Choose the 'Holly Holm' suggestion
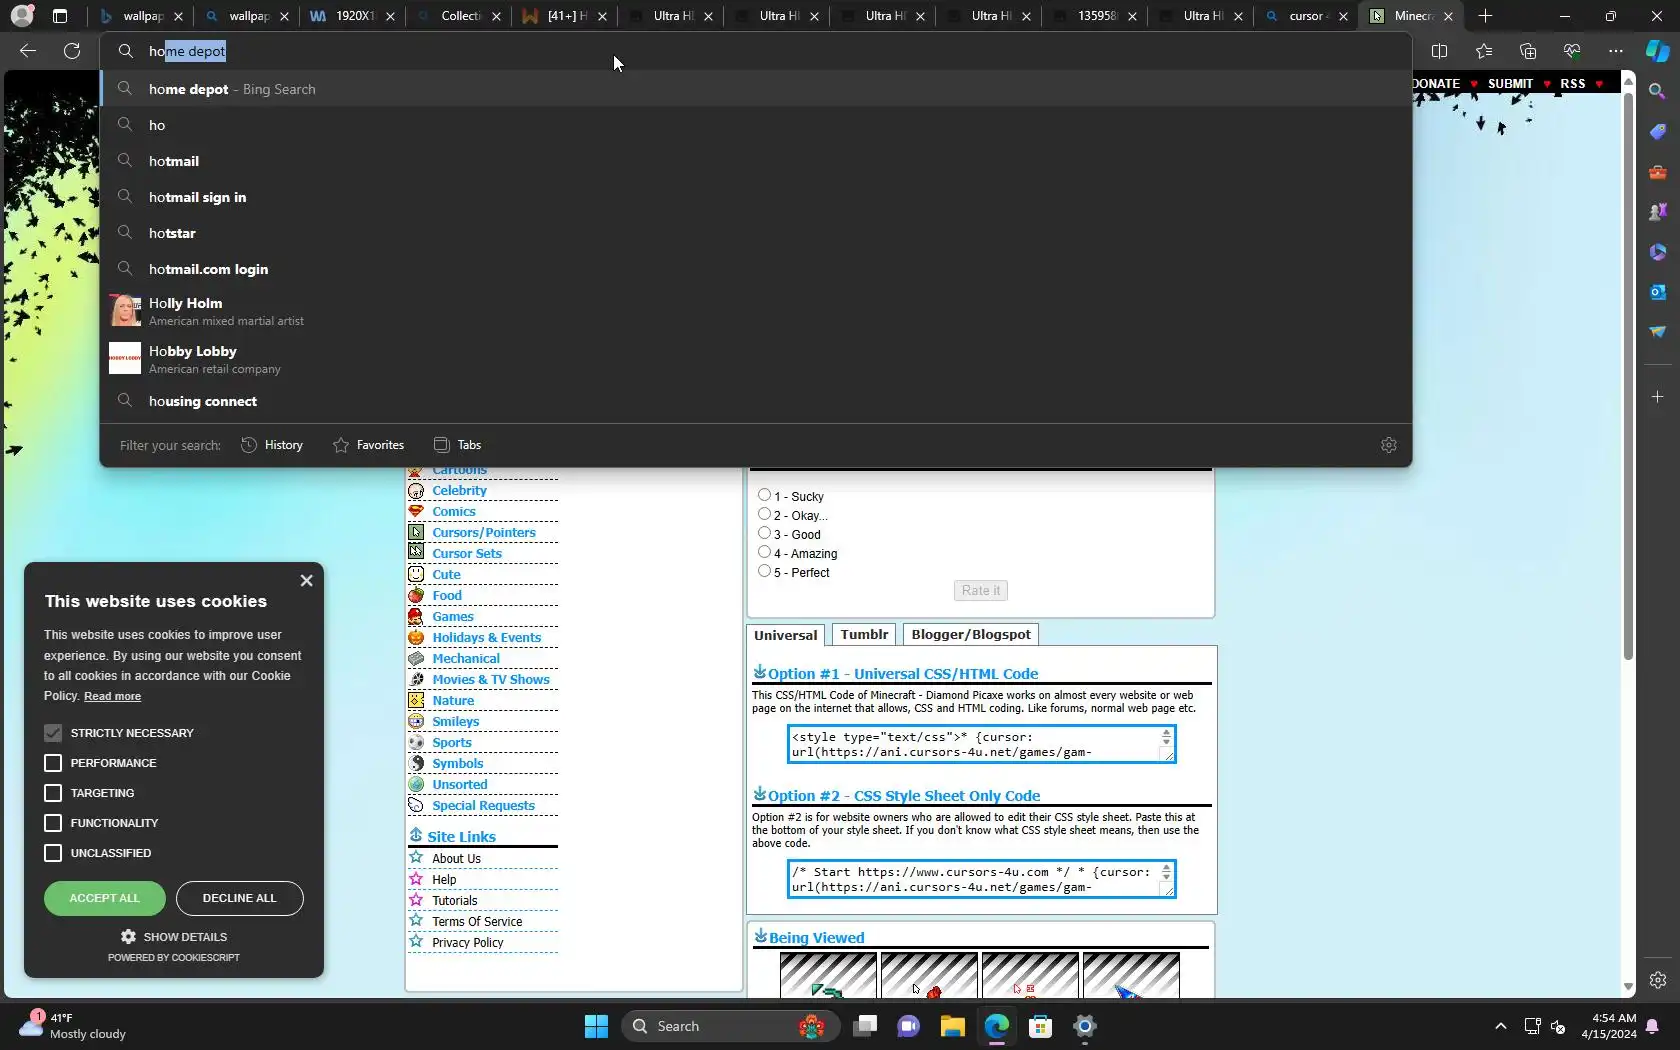1680x1050 pixels. [x=755, y=311]
